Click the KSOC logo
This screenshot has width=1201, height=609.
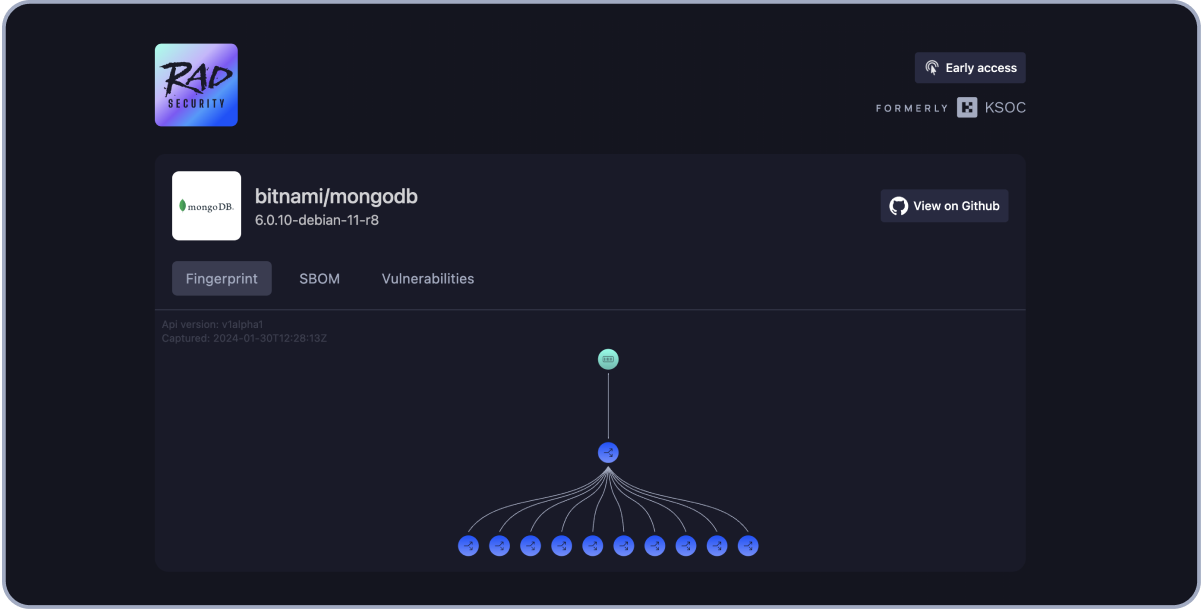click(x=990, y=108)
